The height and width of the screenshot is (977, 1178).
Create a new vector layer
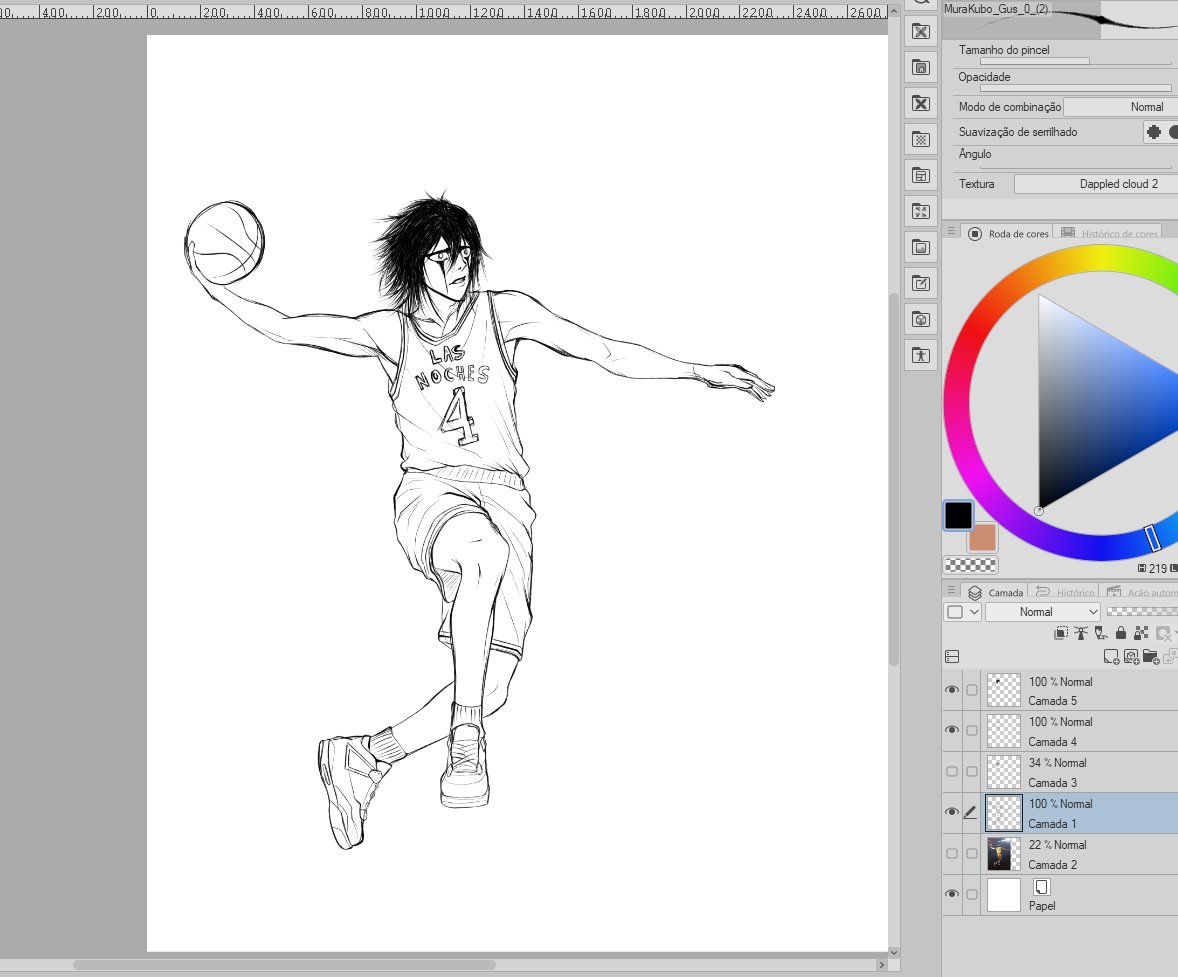coord(1131,658)
